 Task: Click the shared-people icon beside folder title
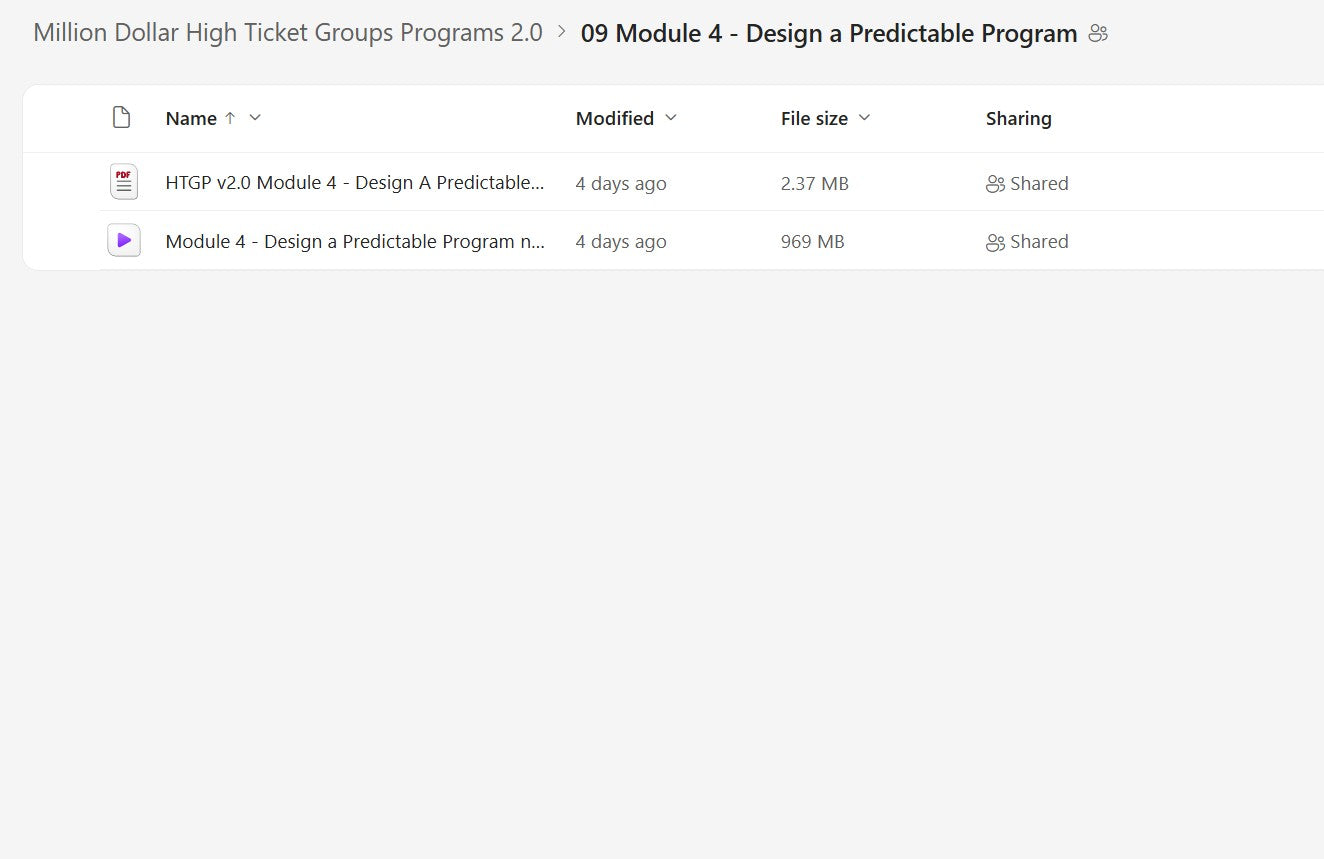pyautogui.click(x=1098, y=34)
